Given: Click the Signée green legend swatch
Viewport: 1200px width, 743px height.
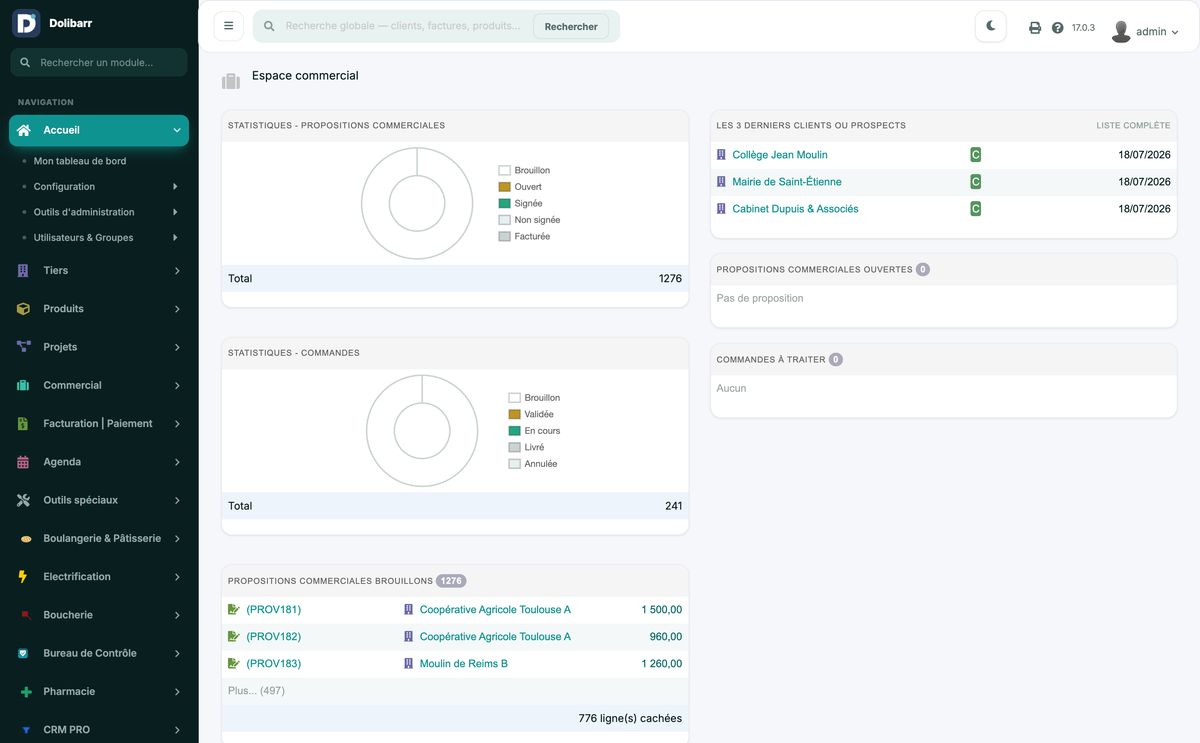Looking at the screenshot, I should click(x=504, y=204).
